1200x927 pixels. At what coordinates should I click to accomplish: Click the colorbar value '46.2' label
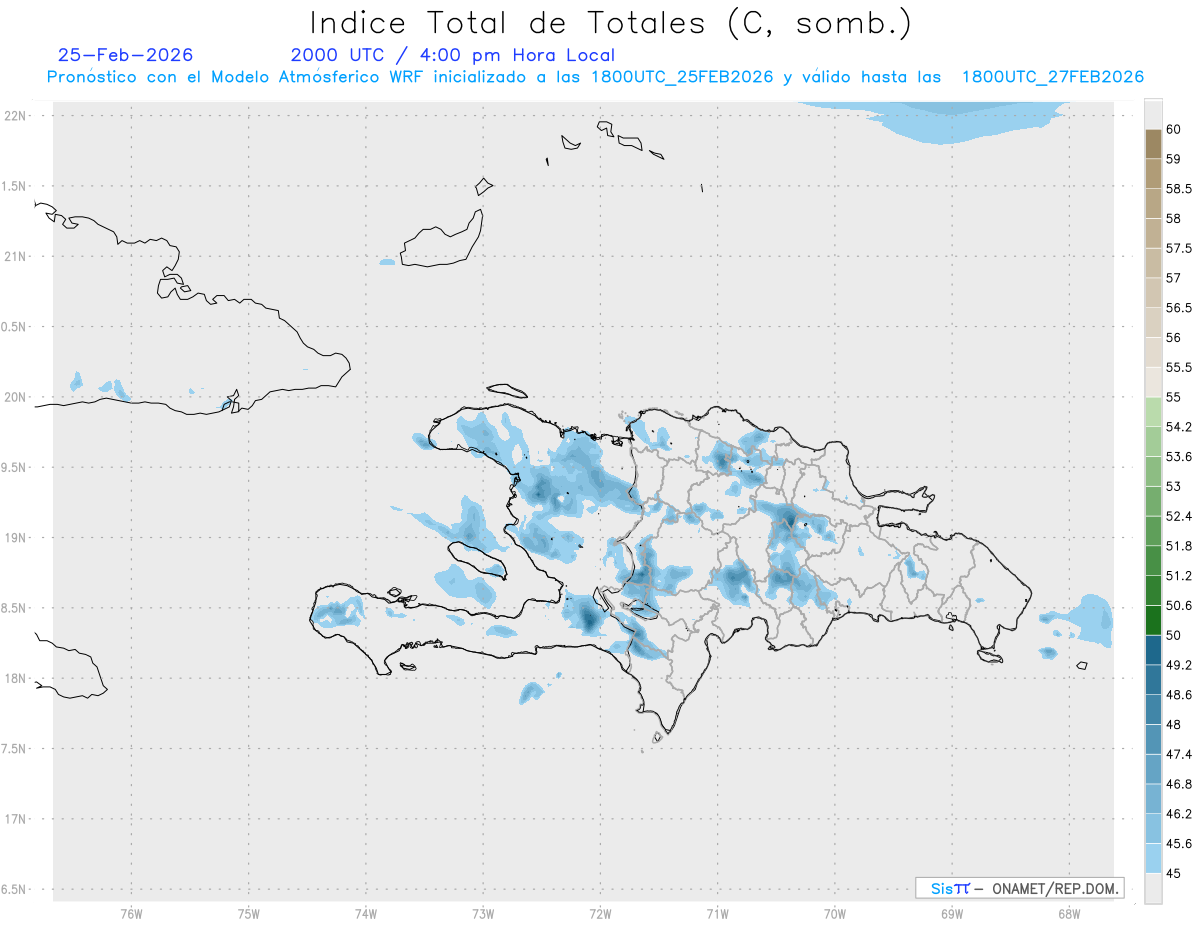[1179, 814]
